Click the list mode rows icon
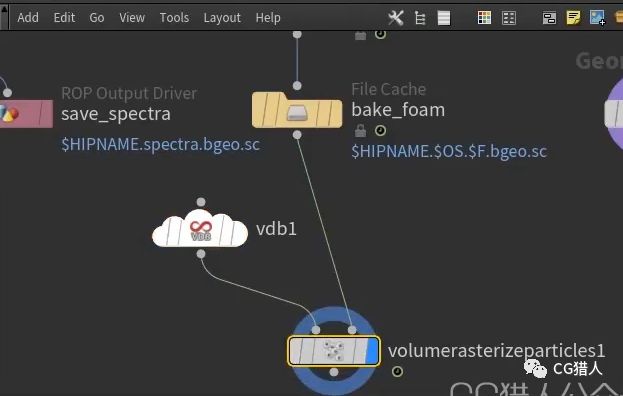 click(x=444, y=18)
